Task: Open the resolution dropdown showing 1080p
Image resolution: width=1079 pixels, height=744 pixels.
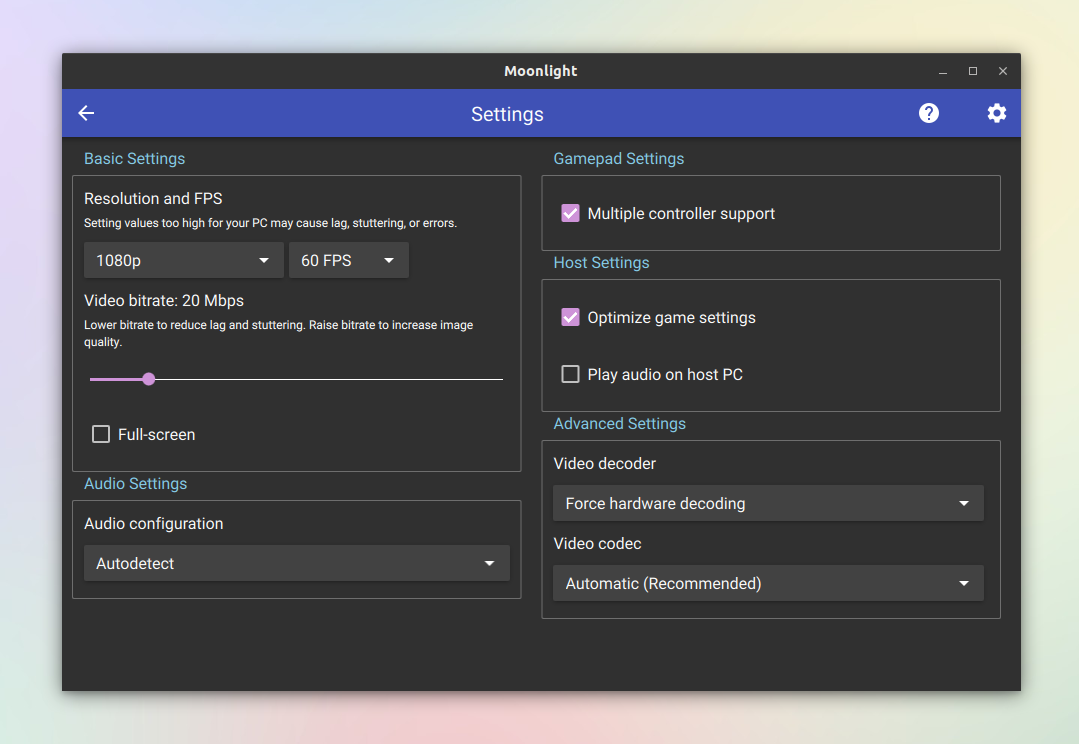Action: [183, 260]
